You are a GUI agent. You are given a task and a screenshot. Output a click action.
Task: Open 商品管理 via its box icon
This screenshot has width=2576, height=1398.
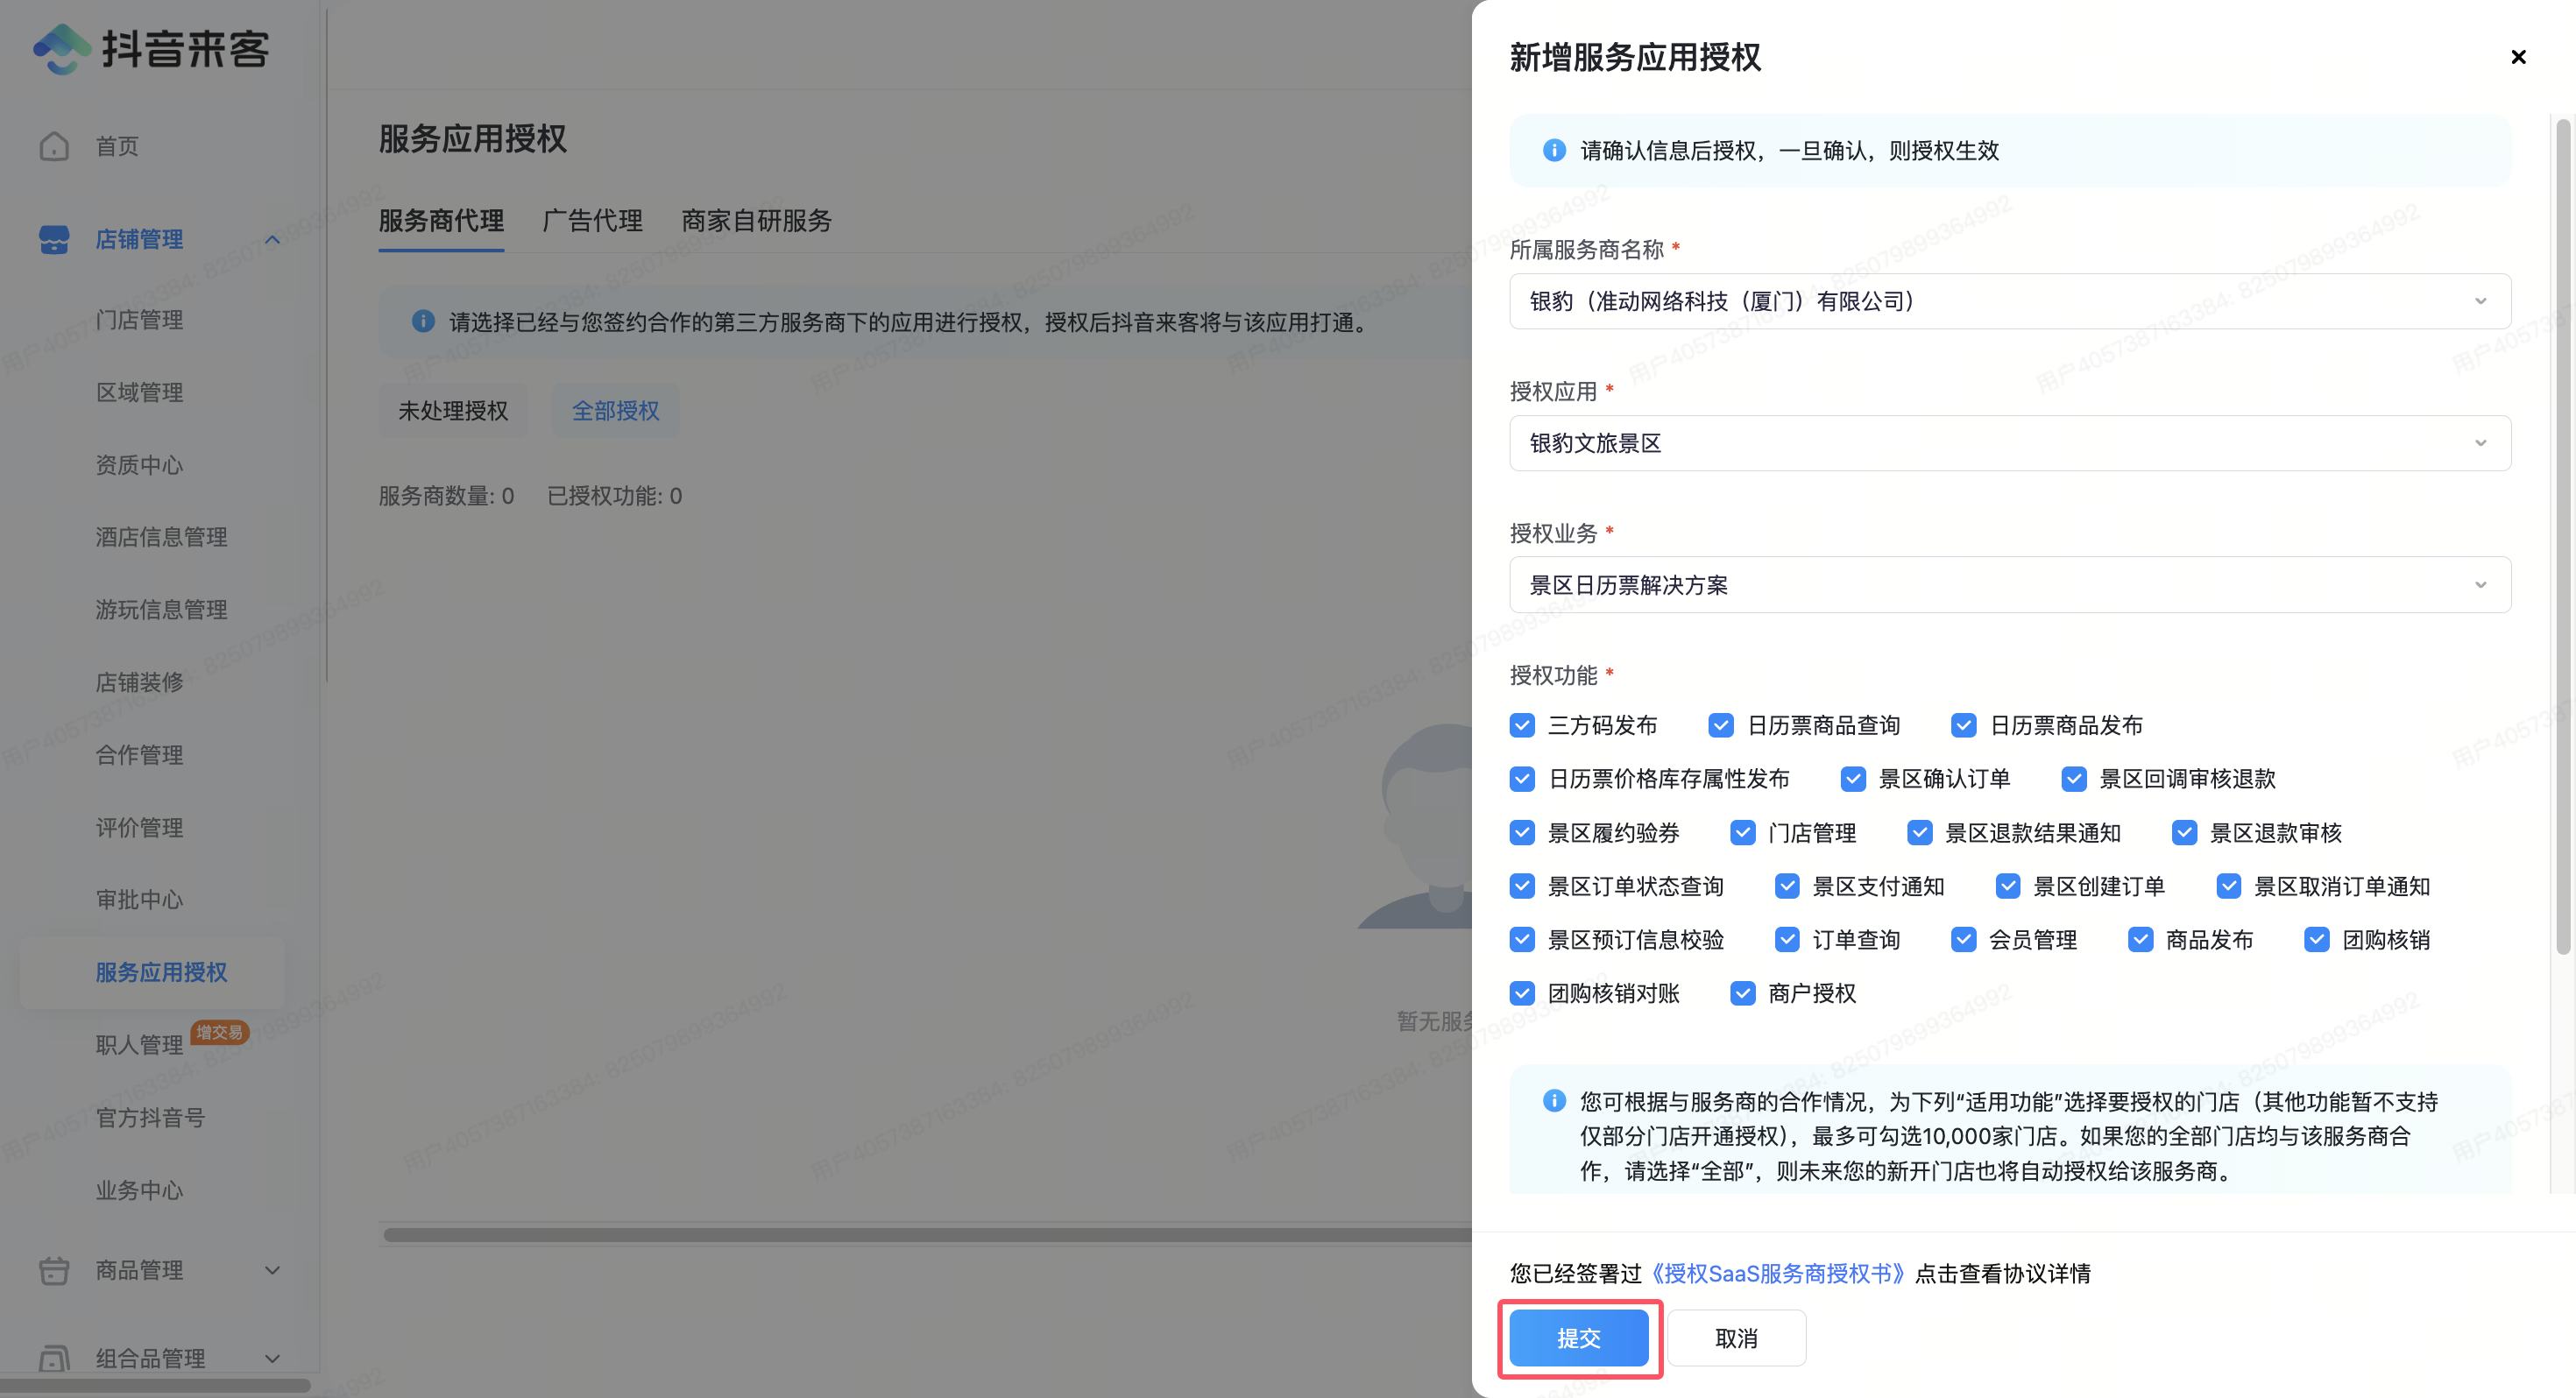click(x=54, y=1270)
